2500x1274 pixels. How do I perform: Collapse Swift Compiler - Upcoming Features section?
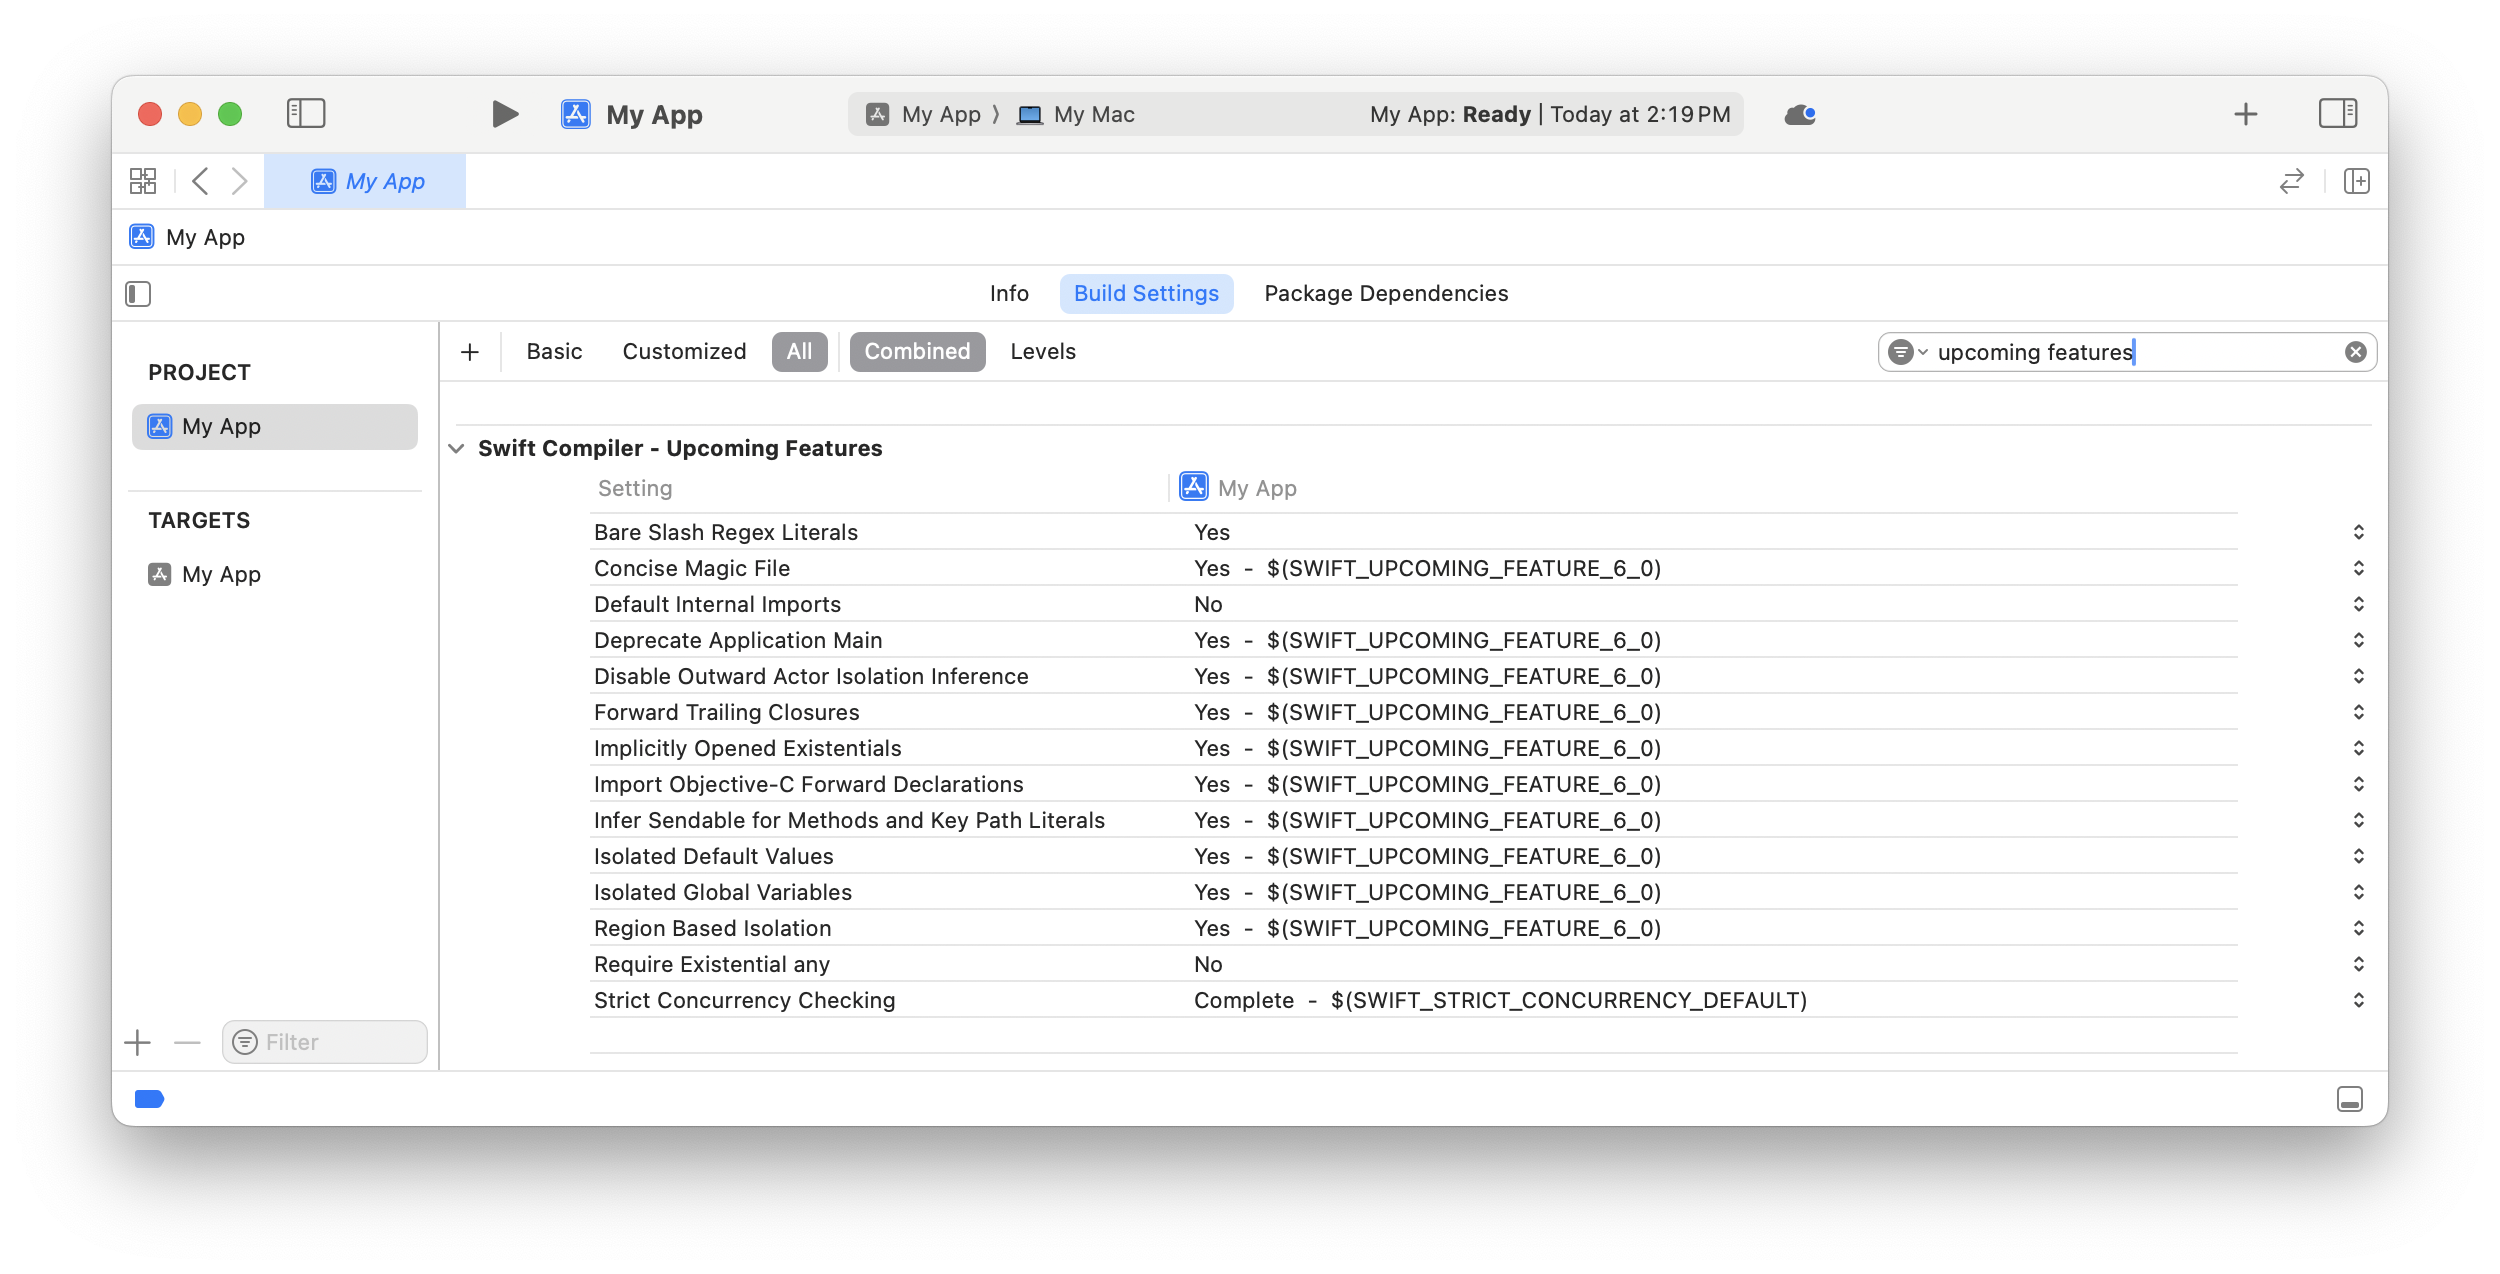click(457, 449)
